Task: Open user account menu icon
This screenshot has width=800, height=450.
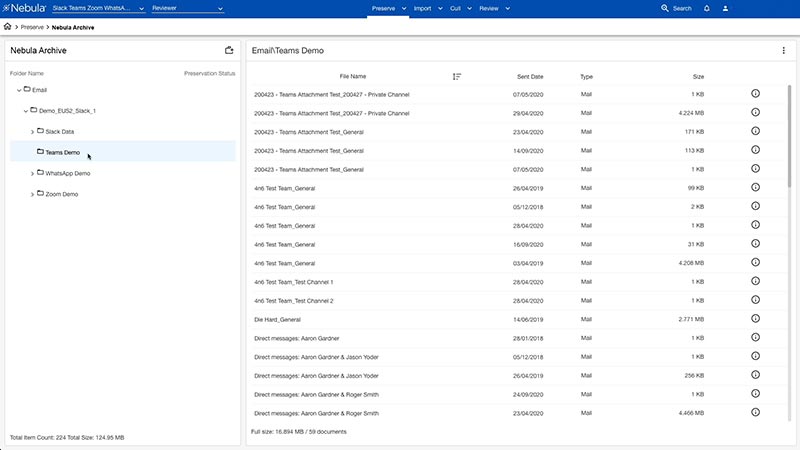Action: click(x=725, y=8)
